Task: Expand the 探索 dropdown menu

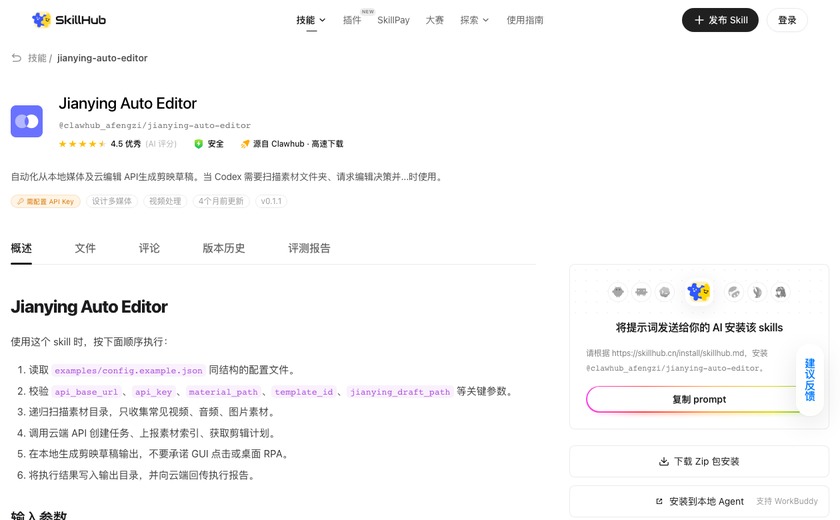Action: (x=474, y=20)
